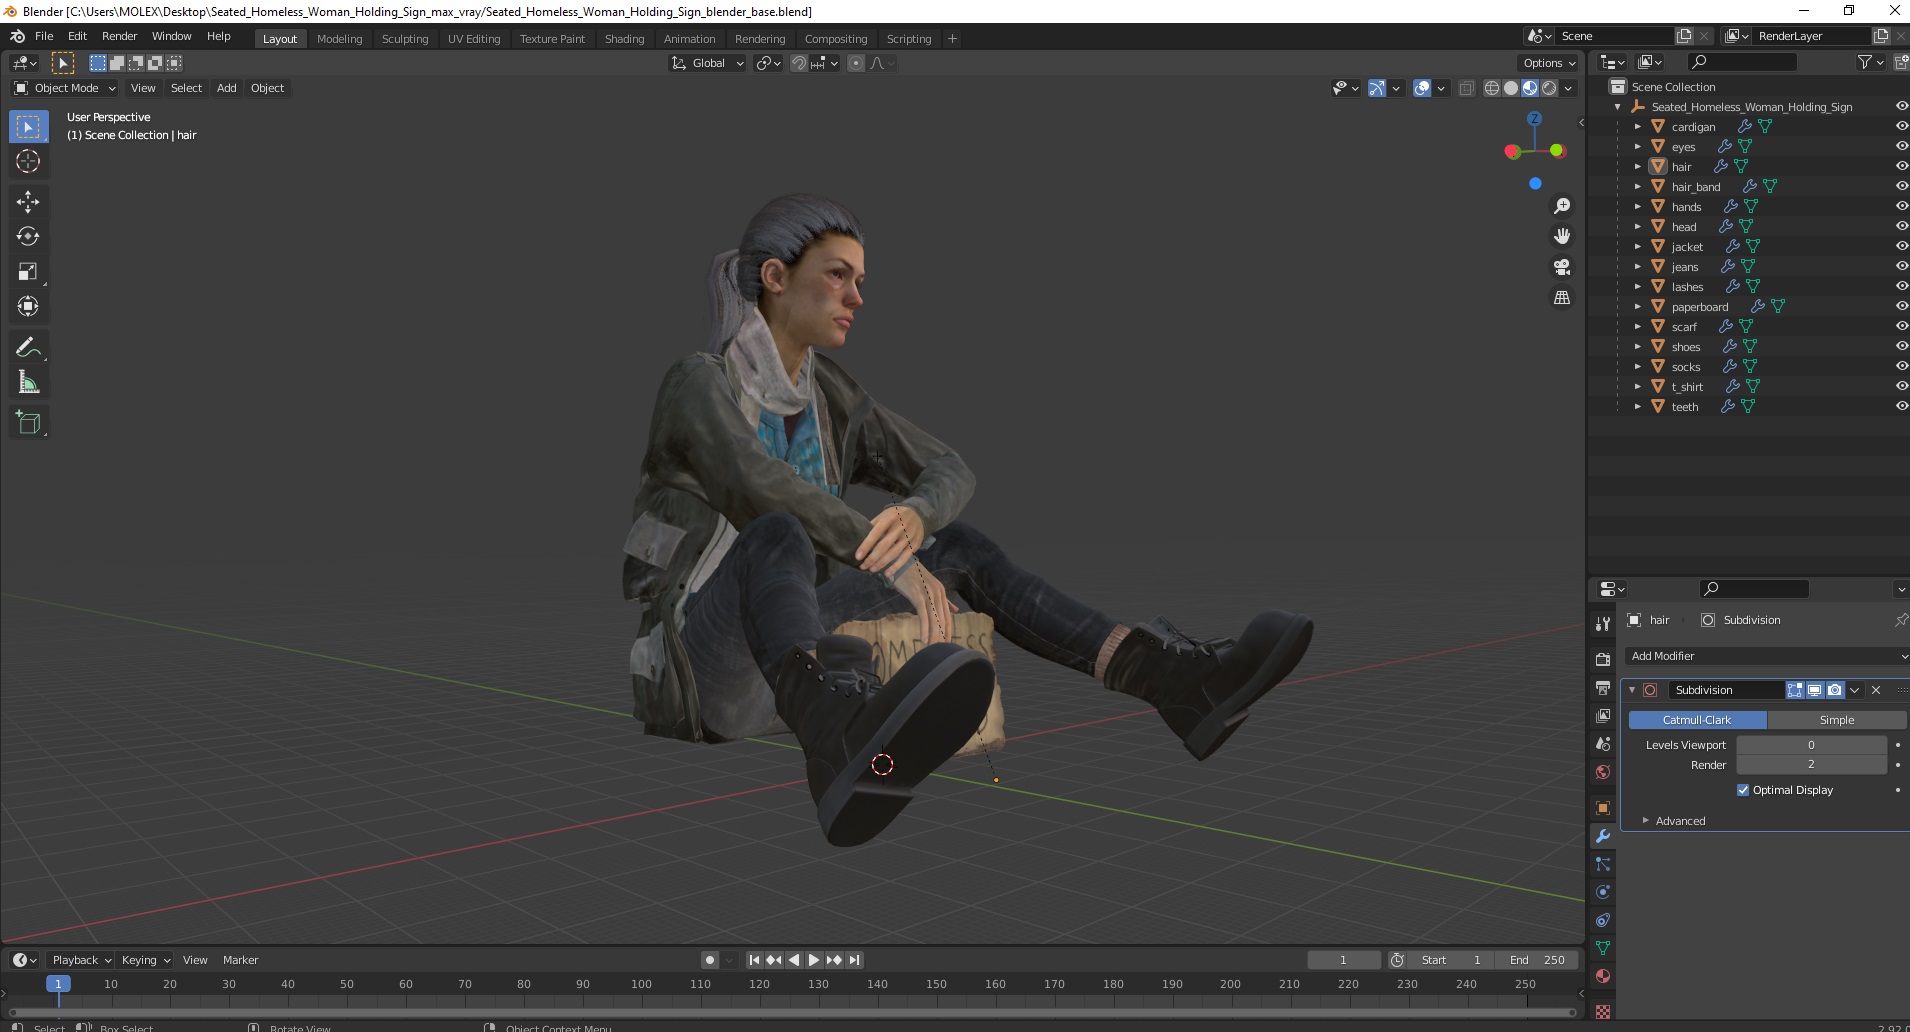Click the zoom view magnifier icon
This screenshot has width=1910, height=1032.
tap(1562, 206)
